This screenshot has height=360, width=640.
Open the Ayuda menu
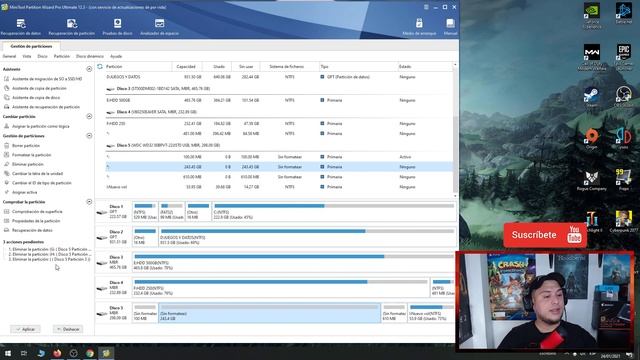click(116, 56)
